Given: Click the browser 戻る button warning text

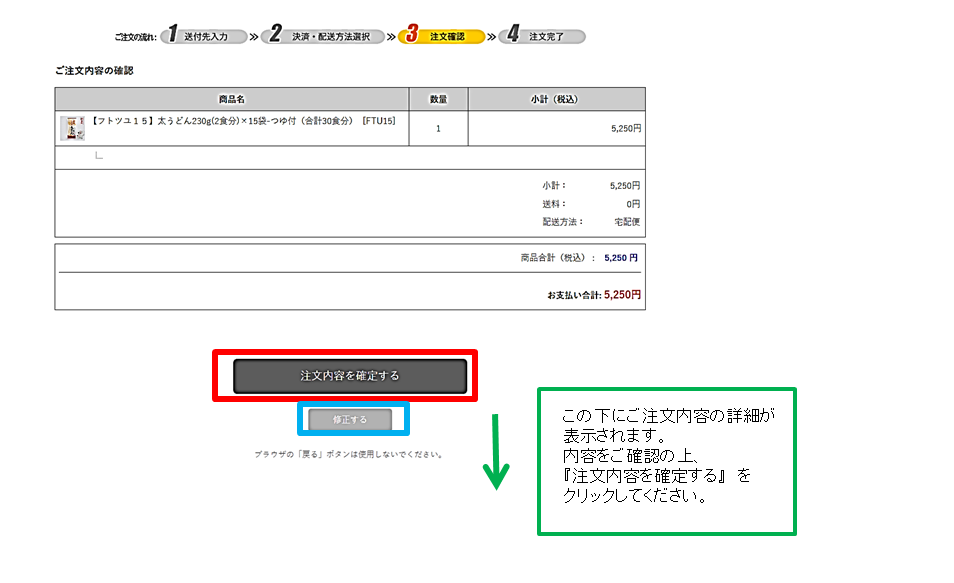Looking at the screenshot, I should point(348,454).
